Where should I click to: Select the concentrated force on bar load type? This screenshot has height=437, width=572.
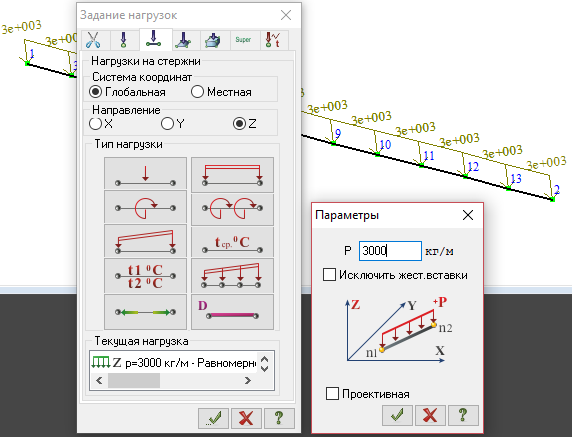click(x=145, y=174)
